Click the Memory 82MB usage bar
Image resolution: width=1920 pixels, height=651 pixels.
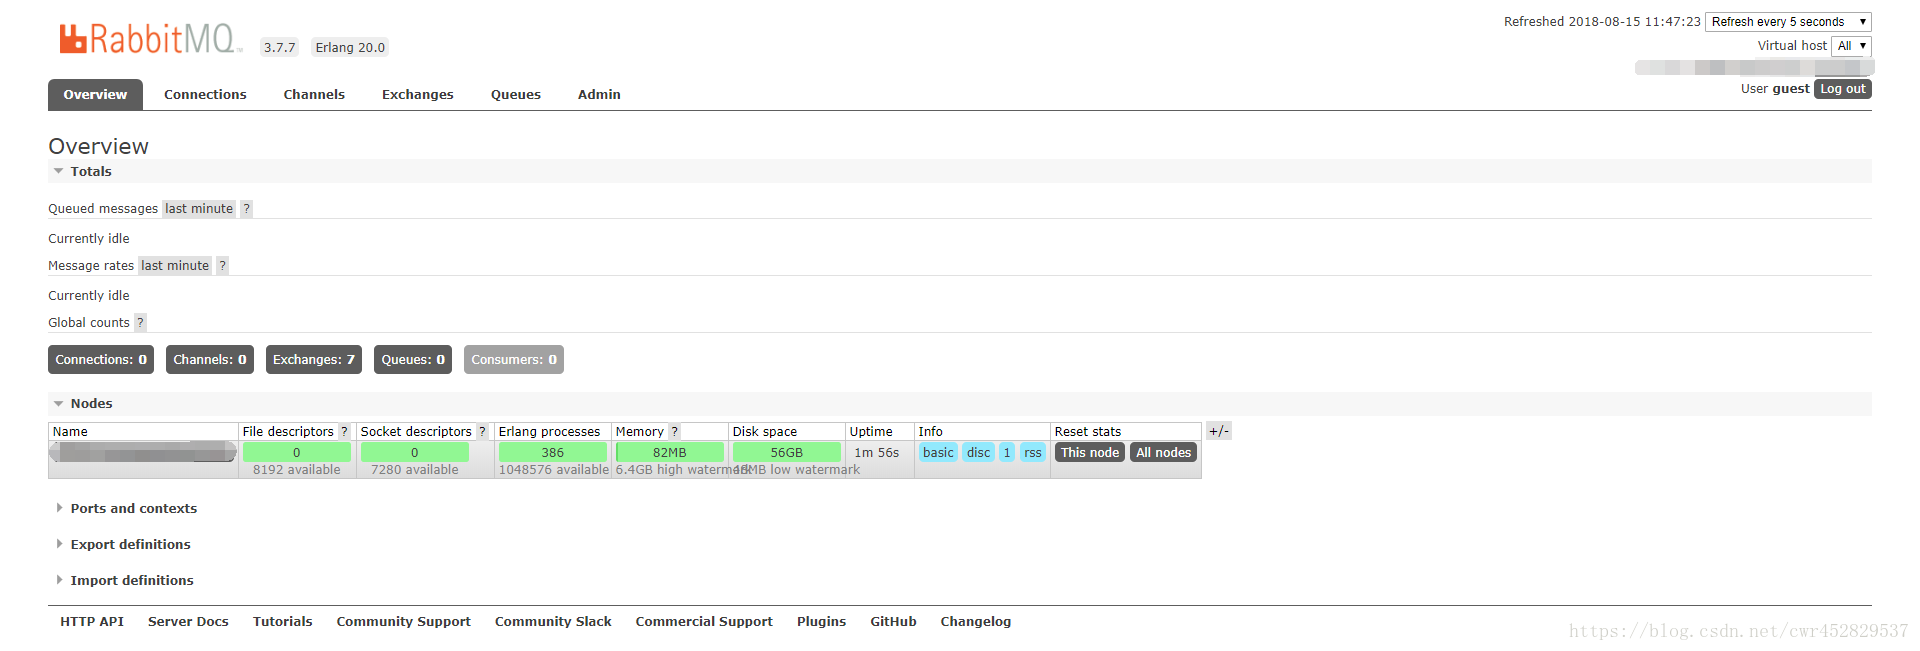point(670,453)
